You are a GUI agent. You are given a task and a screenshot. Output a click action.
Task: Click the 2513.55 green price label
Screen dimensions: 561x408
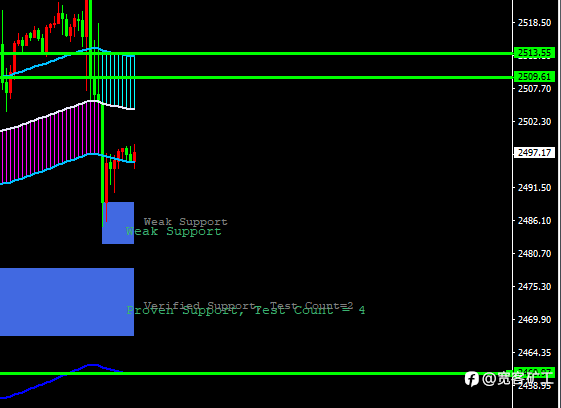point(534,53)
